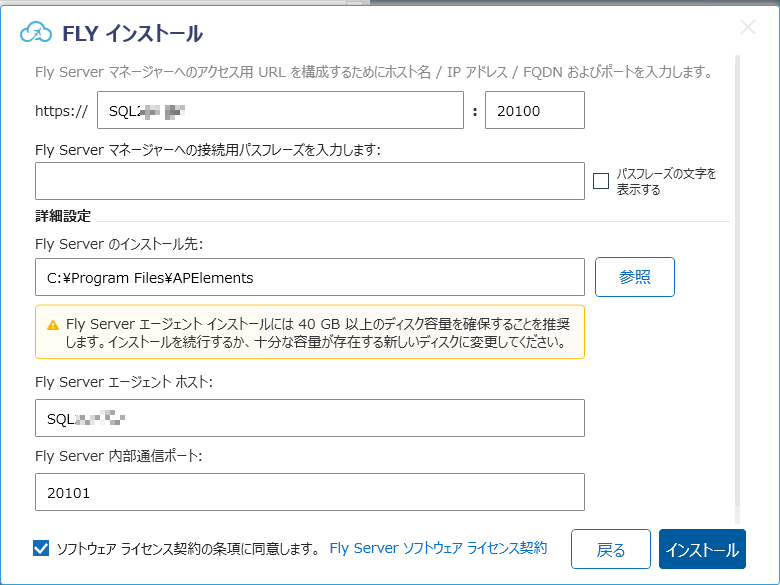Click the 参照 browse button
Viewport: 780px width, 585px height.
click(635, 277)
